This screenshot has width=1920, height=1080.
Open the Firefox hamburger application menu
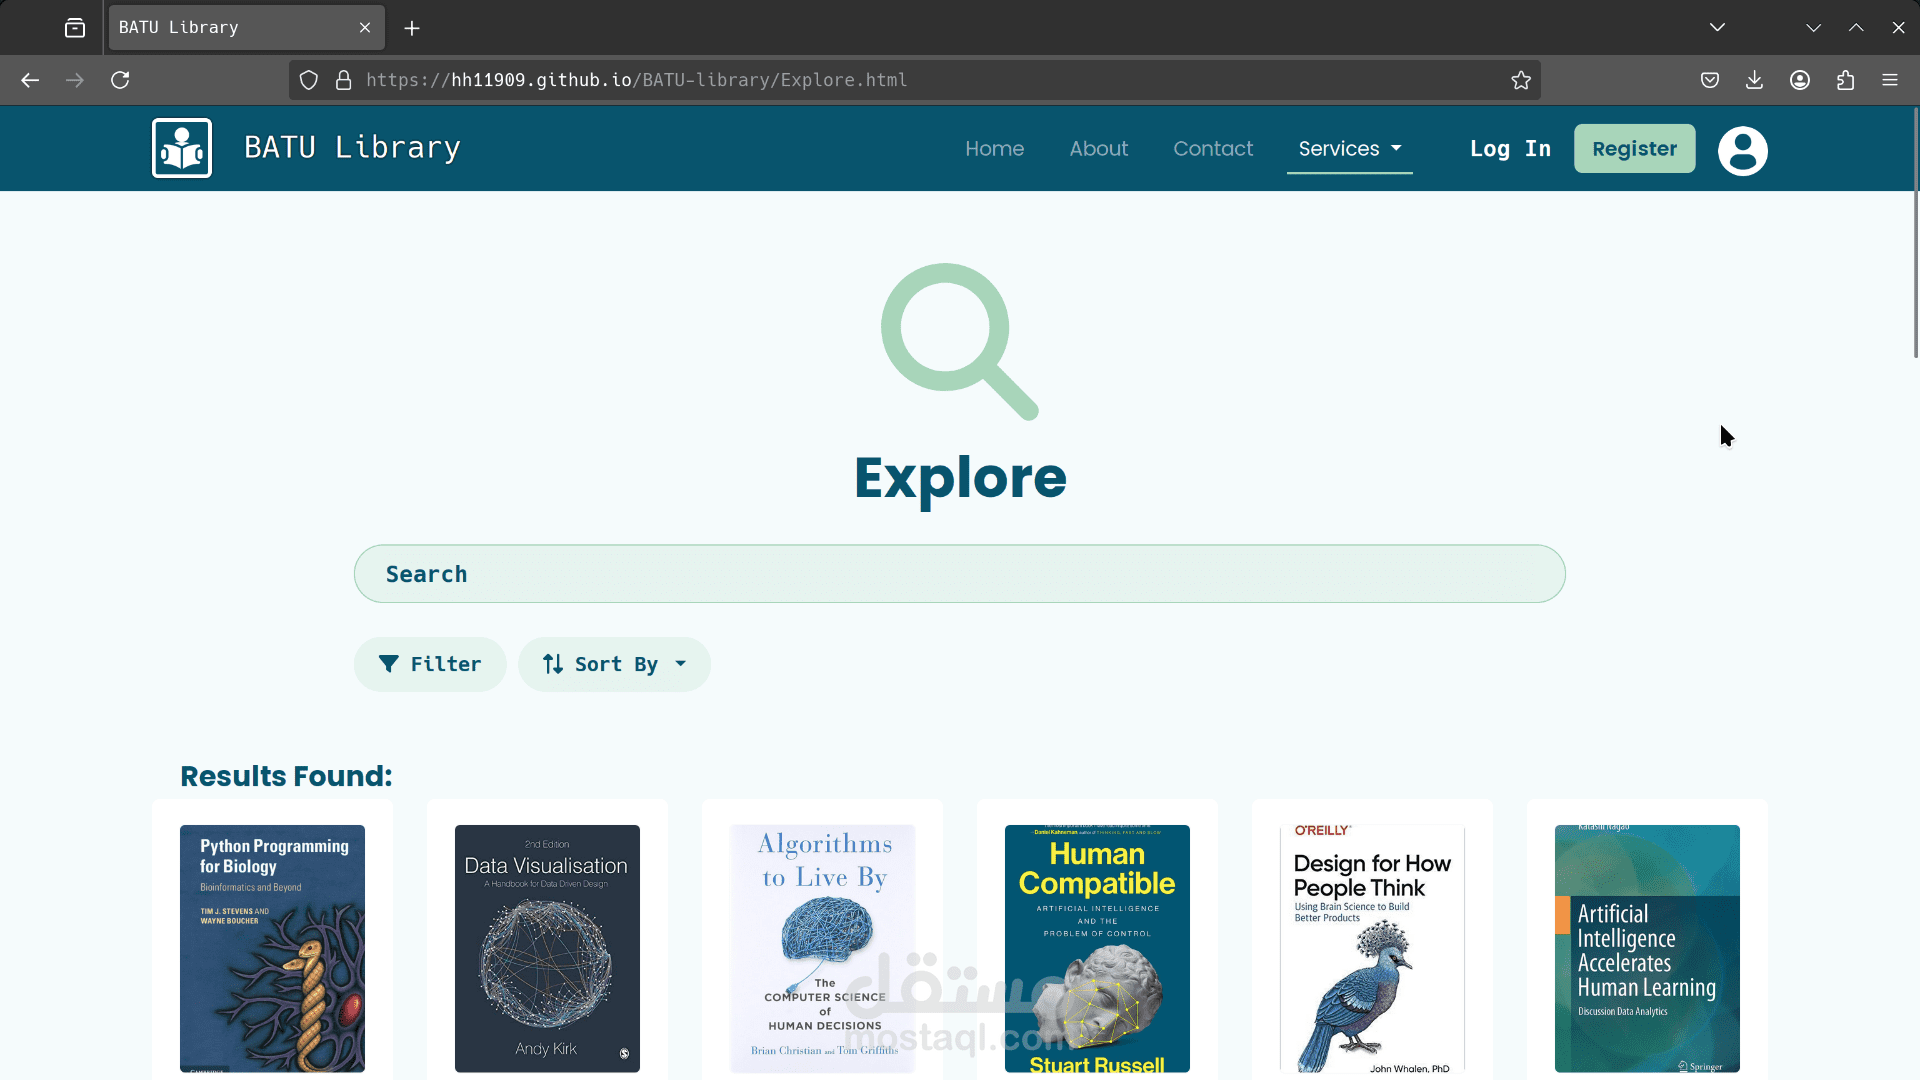[1890, 80]
